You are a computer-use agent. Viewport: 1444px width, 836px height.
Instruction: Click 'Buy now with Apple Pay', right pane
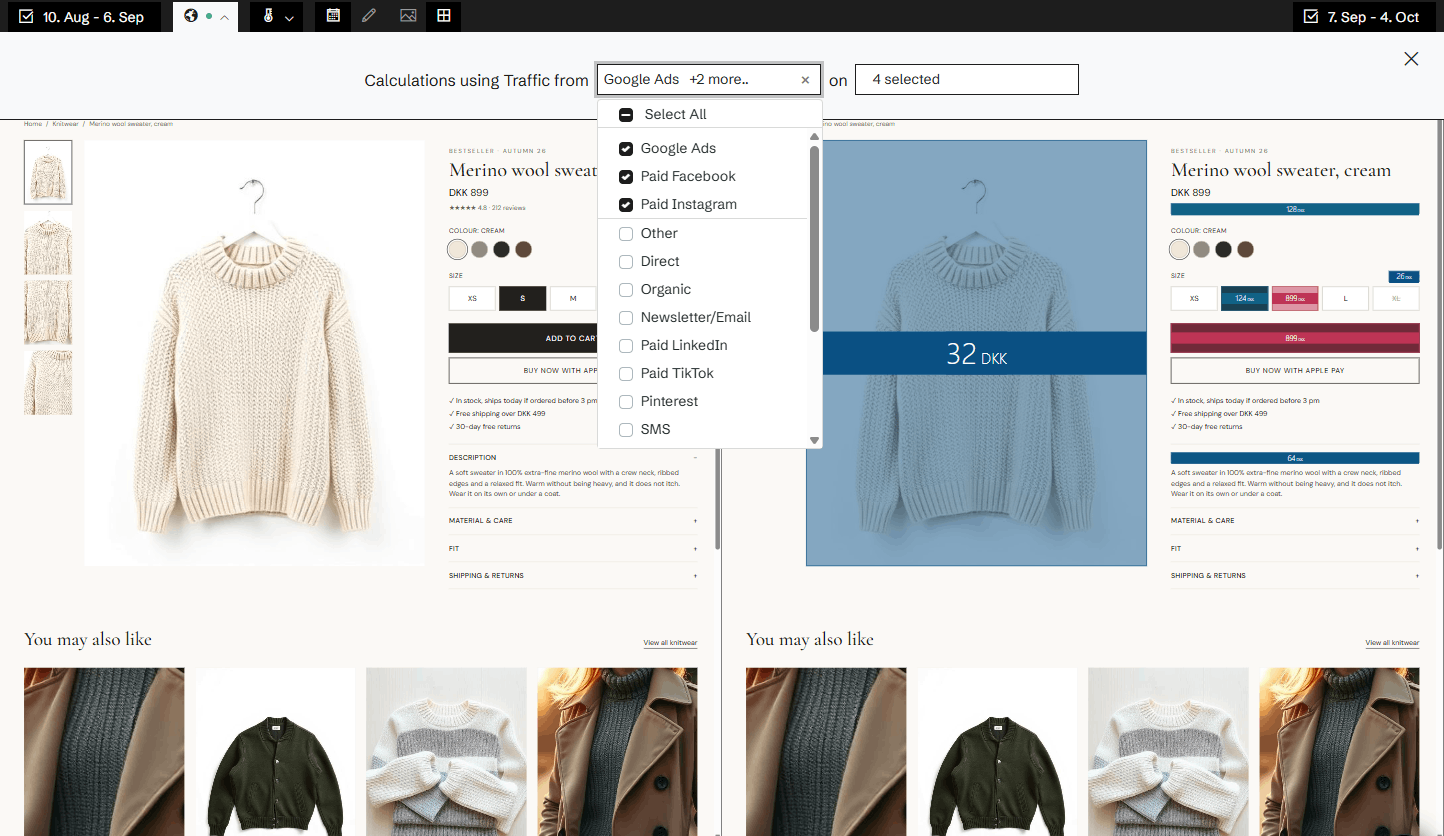[x=1295, y=370]
